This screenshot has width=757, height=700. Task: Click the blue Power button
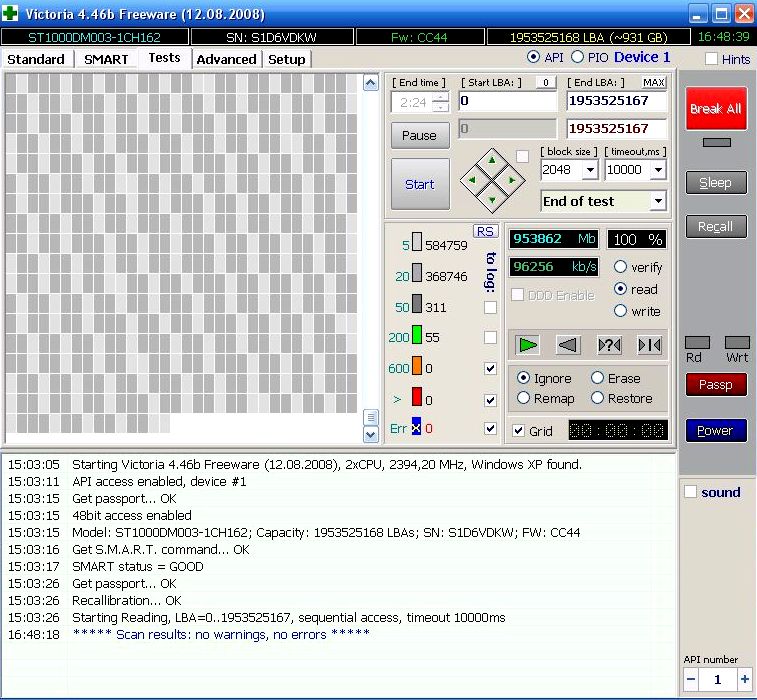716,430
